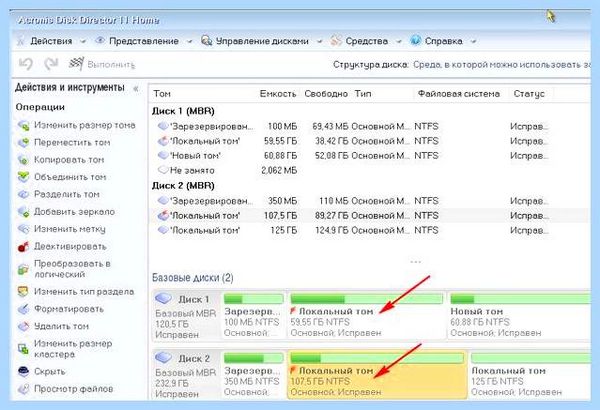Sort by the Файловая система column header
This screenshot has height=410, width=600.
point(459,94)
